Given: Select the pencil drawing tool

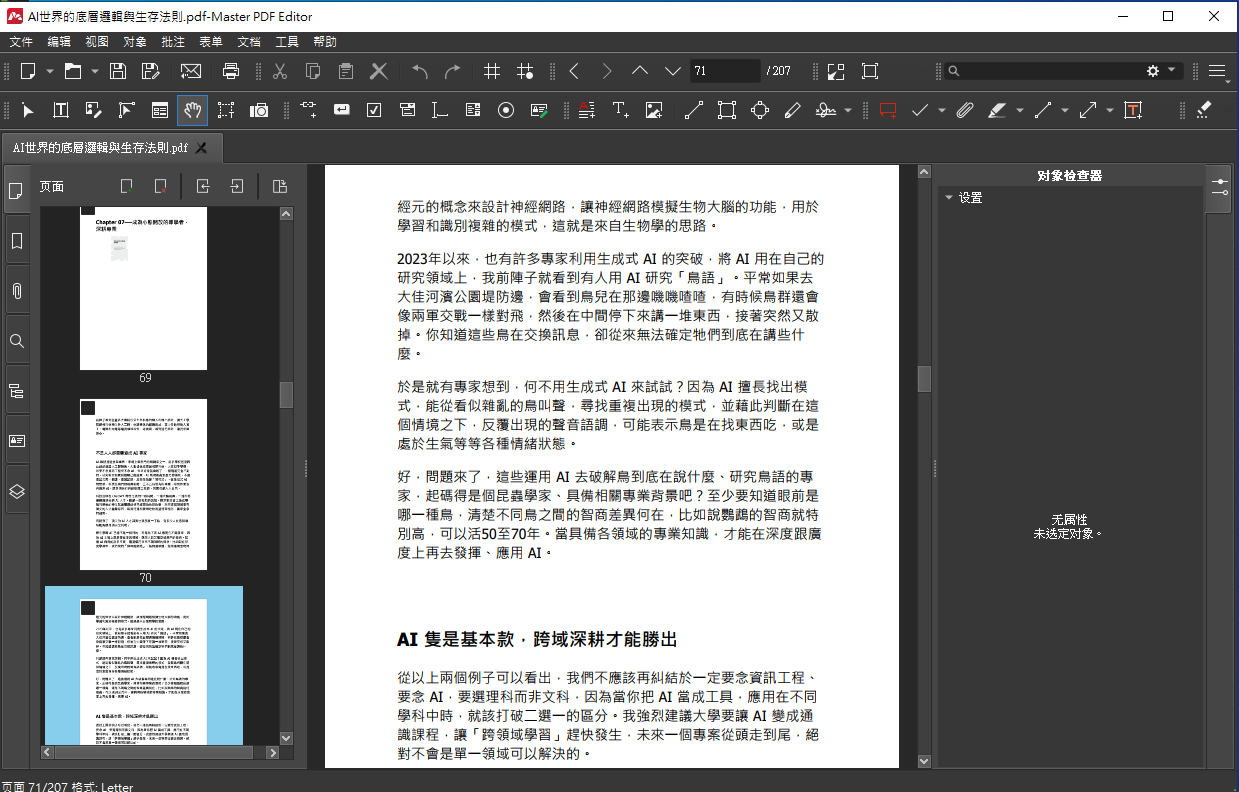Looking at the screenshot, I should 793,110.
